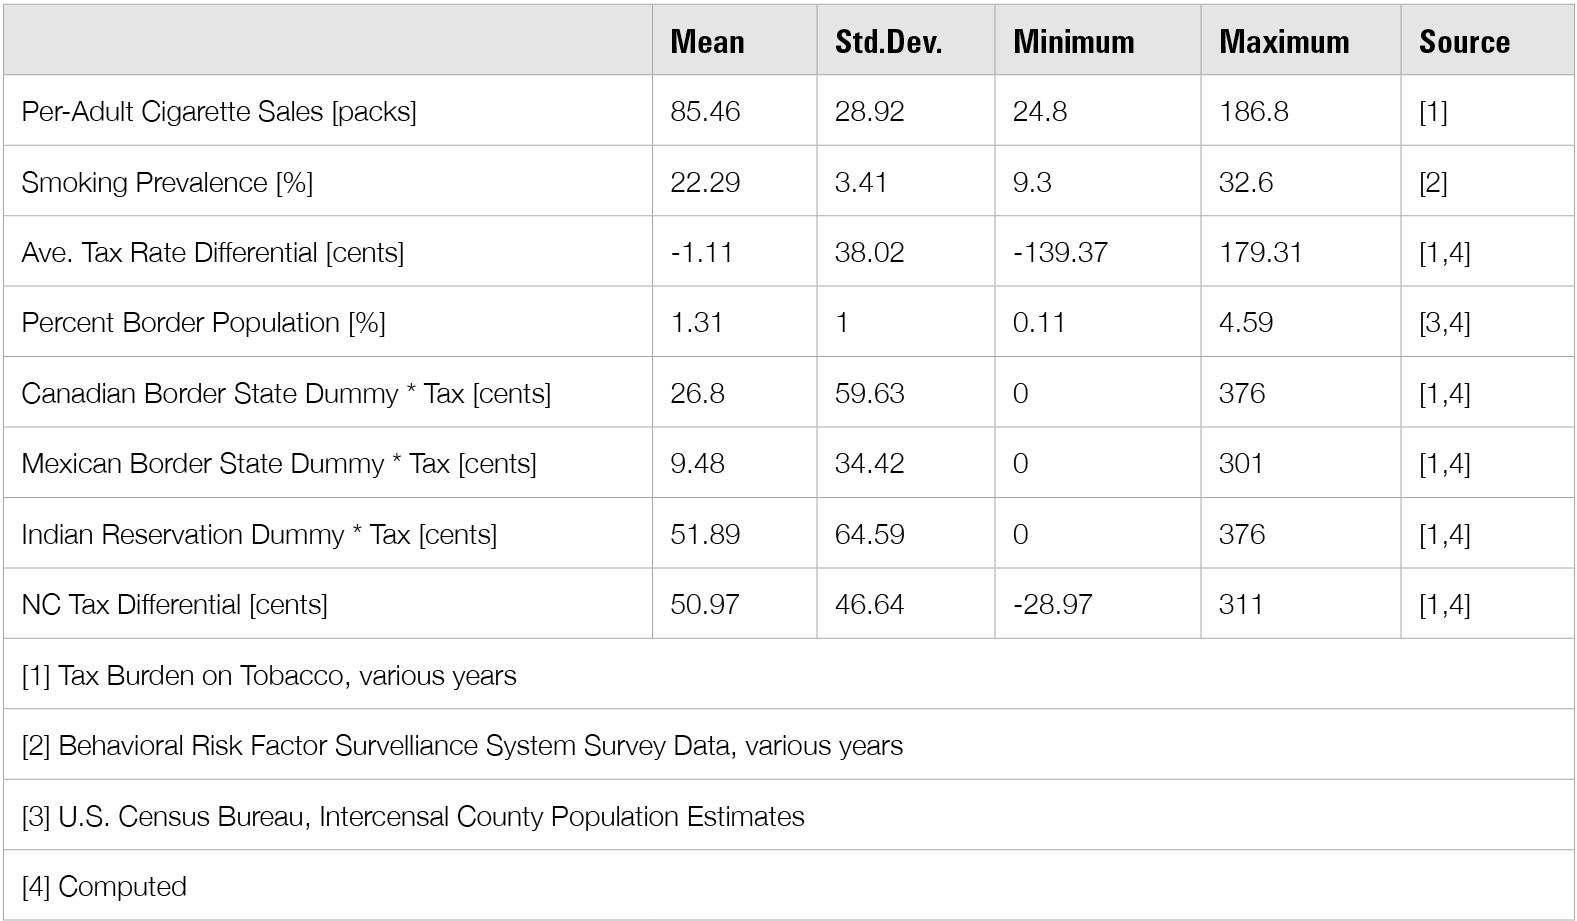Image resolution: width=1577 pixels, height=921 pixels.
Task: Select the Per-Adult Cigarette Sales row label
Action: 219,111
